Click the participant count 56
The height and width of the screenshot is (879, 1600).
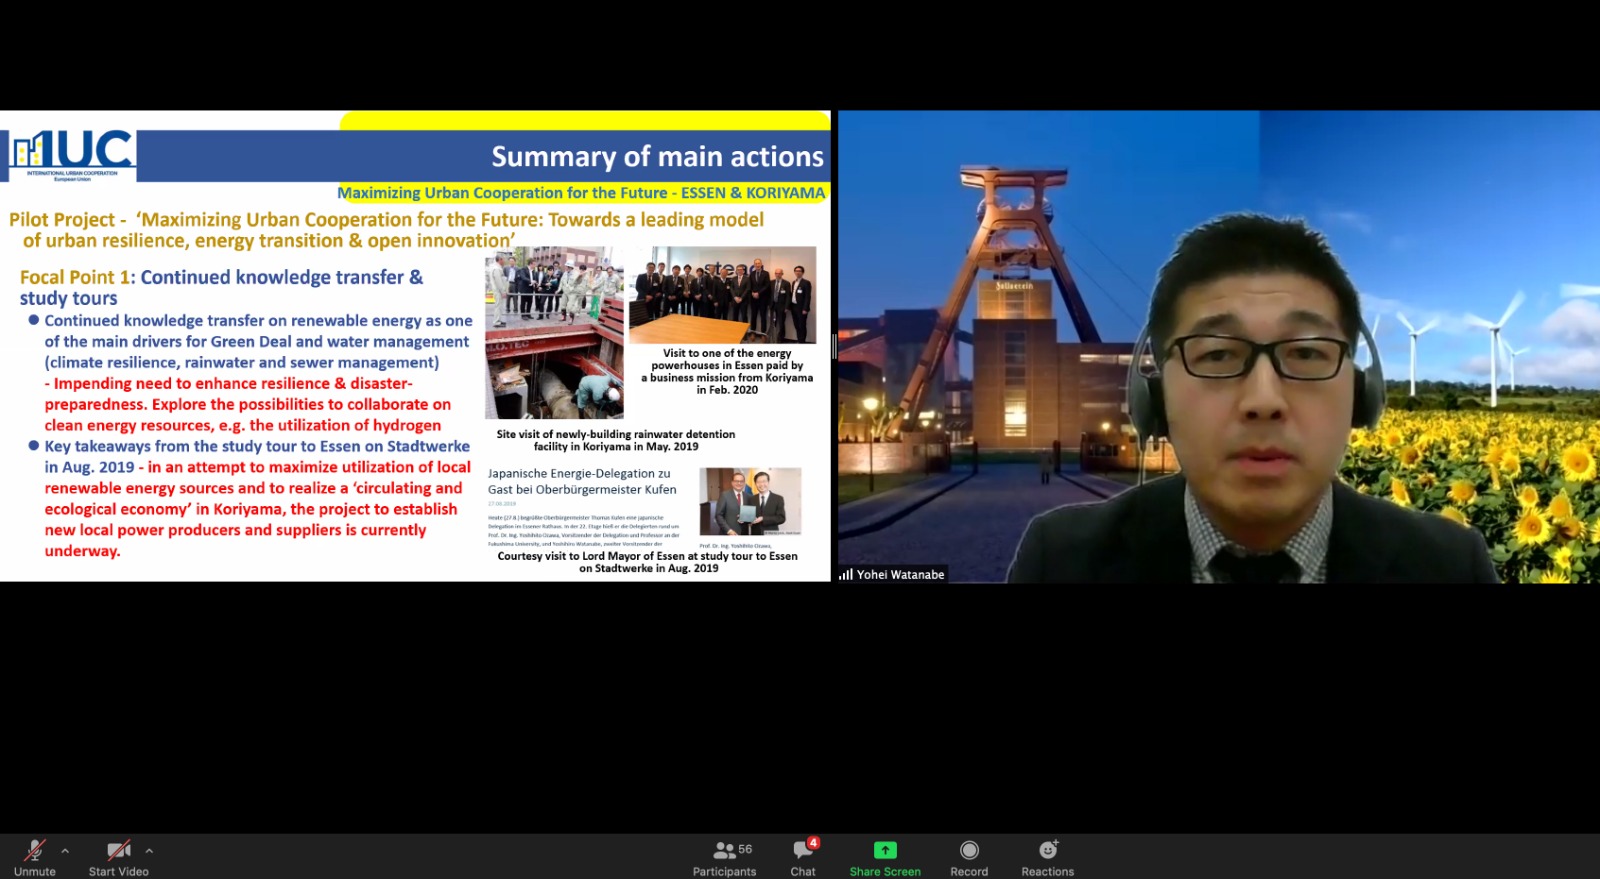pyautogui.click(x=745, y=849)
